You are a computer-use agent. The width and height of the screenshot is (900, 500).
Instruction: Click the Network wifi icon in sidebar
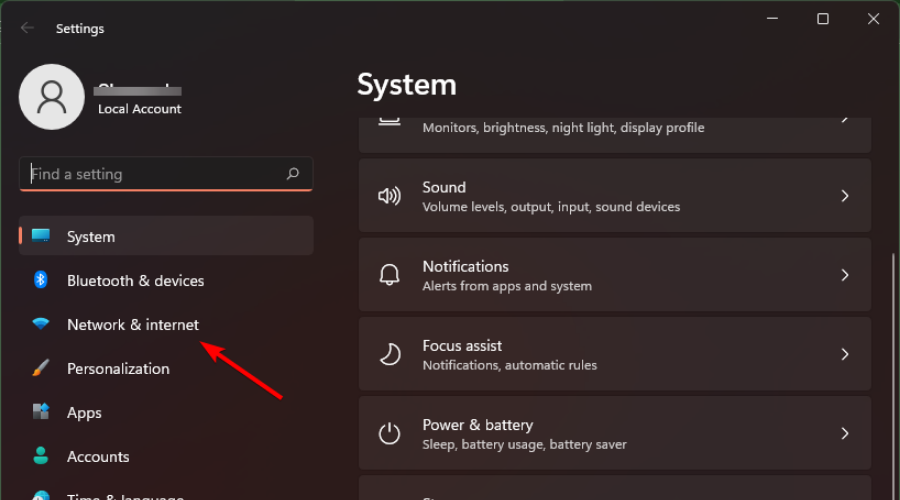[41, 324]
